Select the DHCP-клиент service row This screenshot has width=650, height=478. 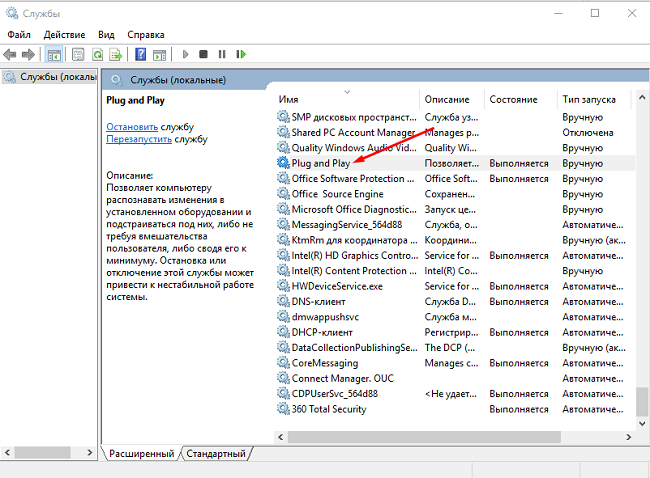pyautogui.click(x=323, y=332)
